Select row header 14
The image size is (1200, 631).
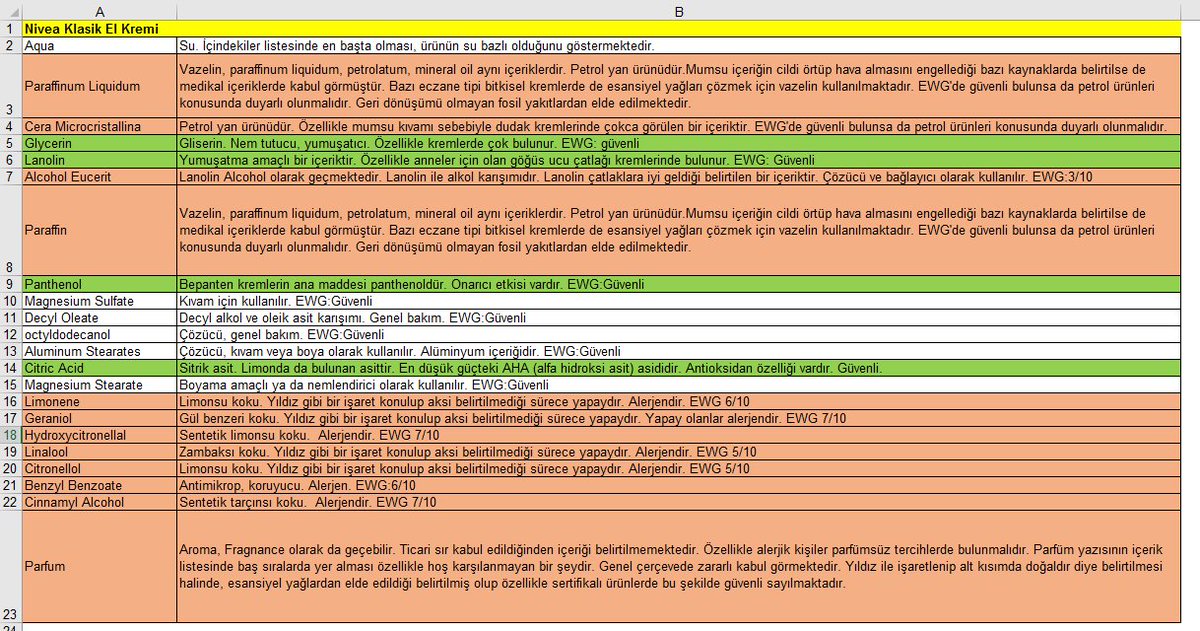tap(10, 368)
